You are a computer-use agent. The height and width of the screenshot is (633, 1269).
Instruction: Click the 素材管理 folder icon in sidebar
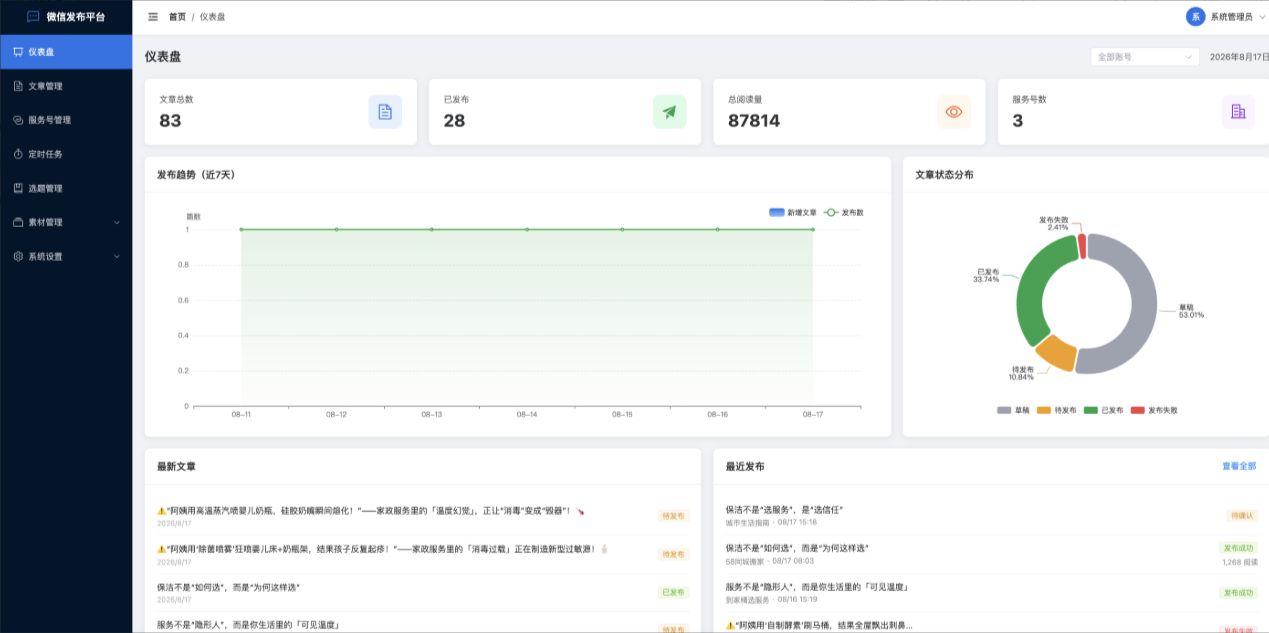point(18,222)
